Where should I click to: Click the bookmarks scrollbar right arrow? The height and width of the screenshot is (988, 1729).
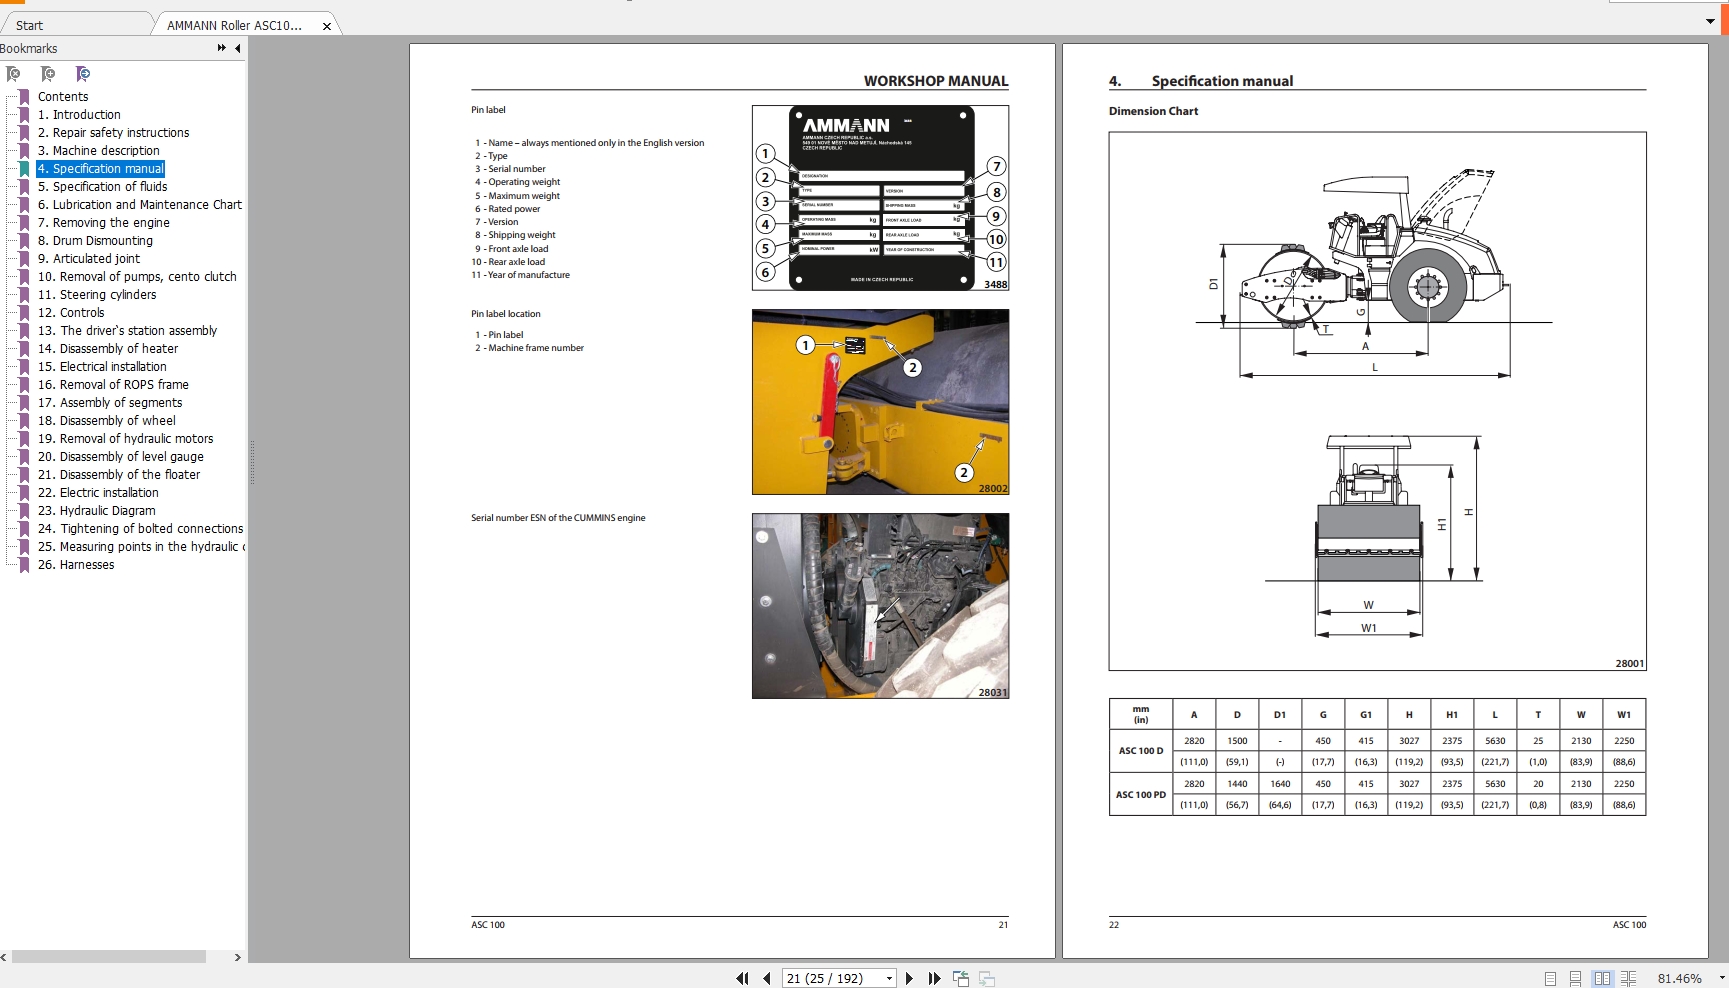[x=237, y=957]
